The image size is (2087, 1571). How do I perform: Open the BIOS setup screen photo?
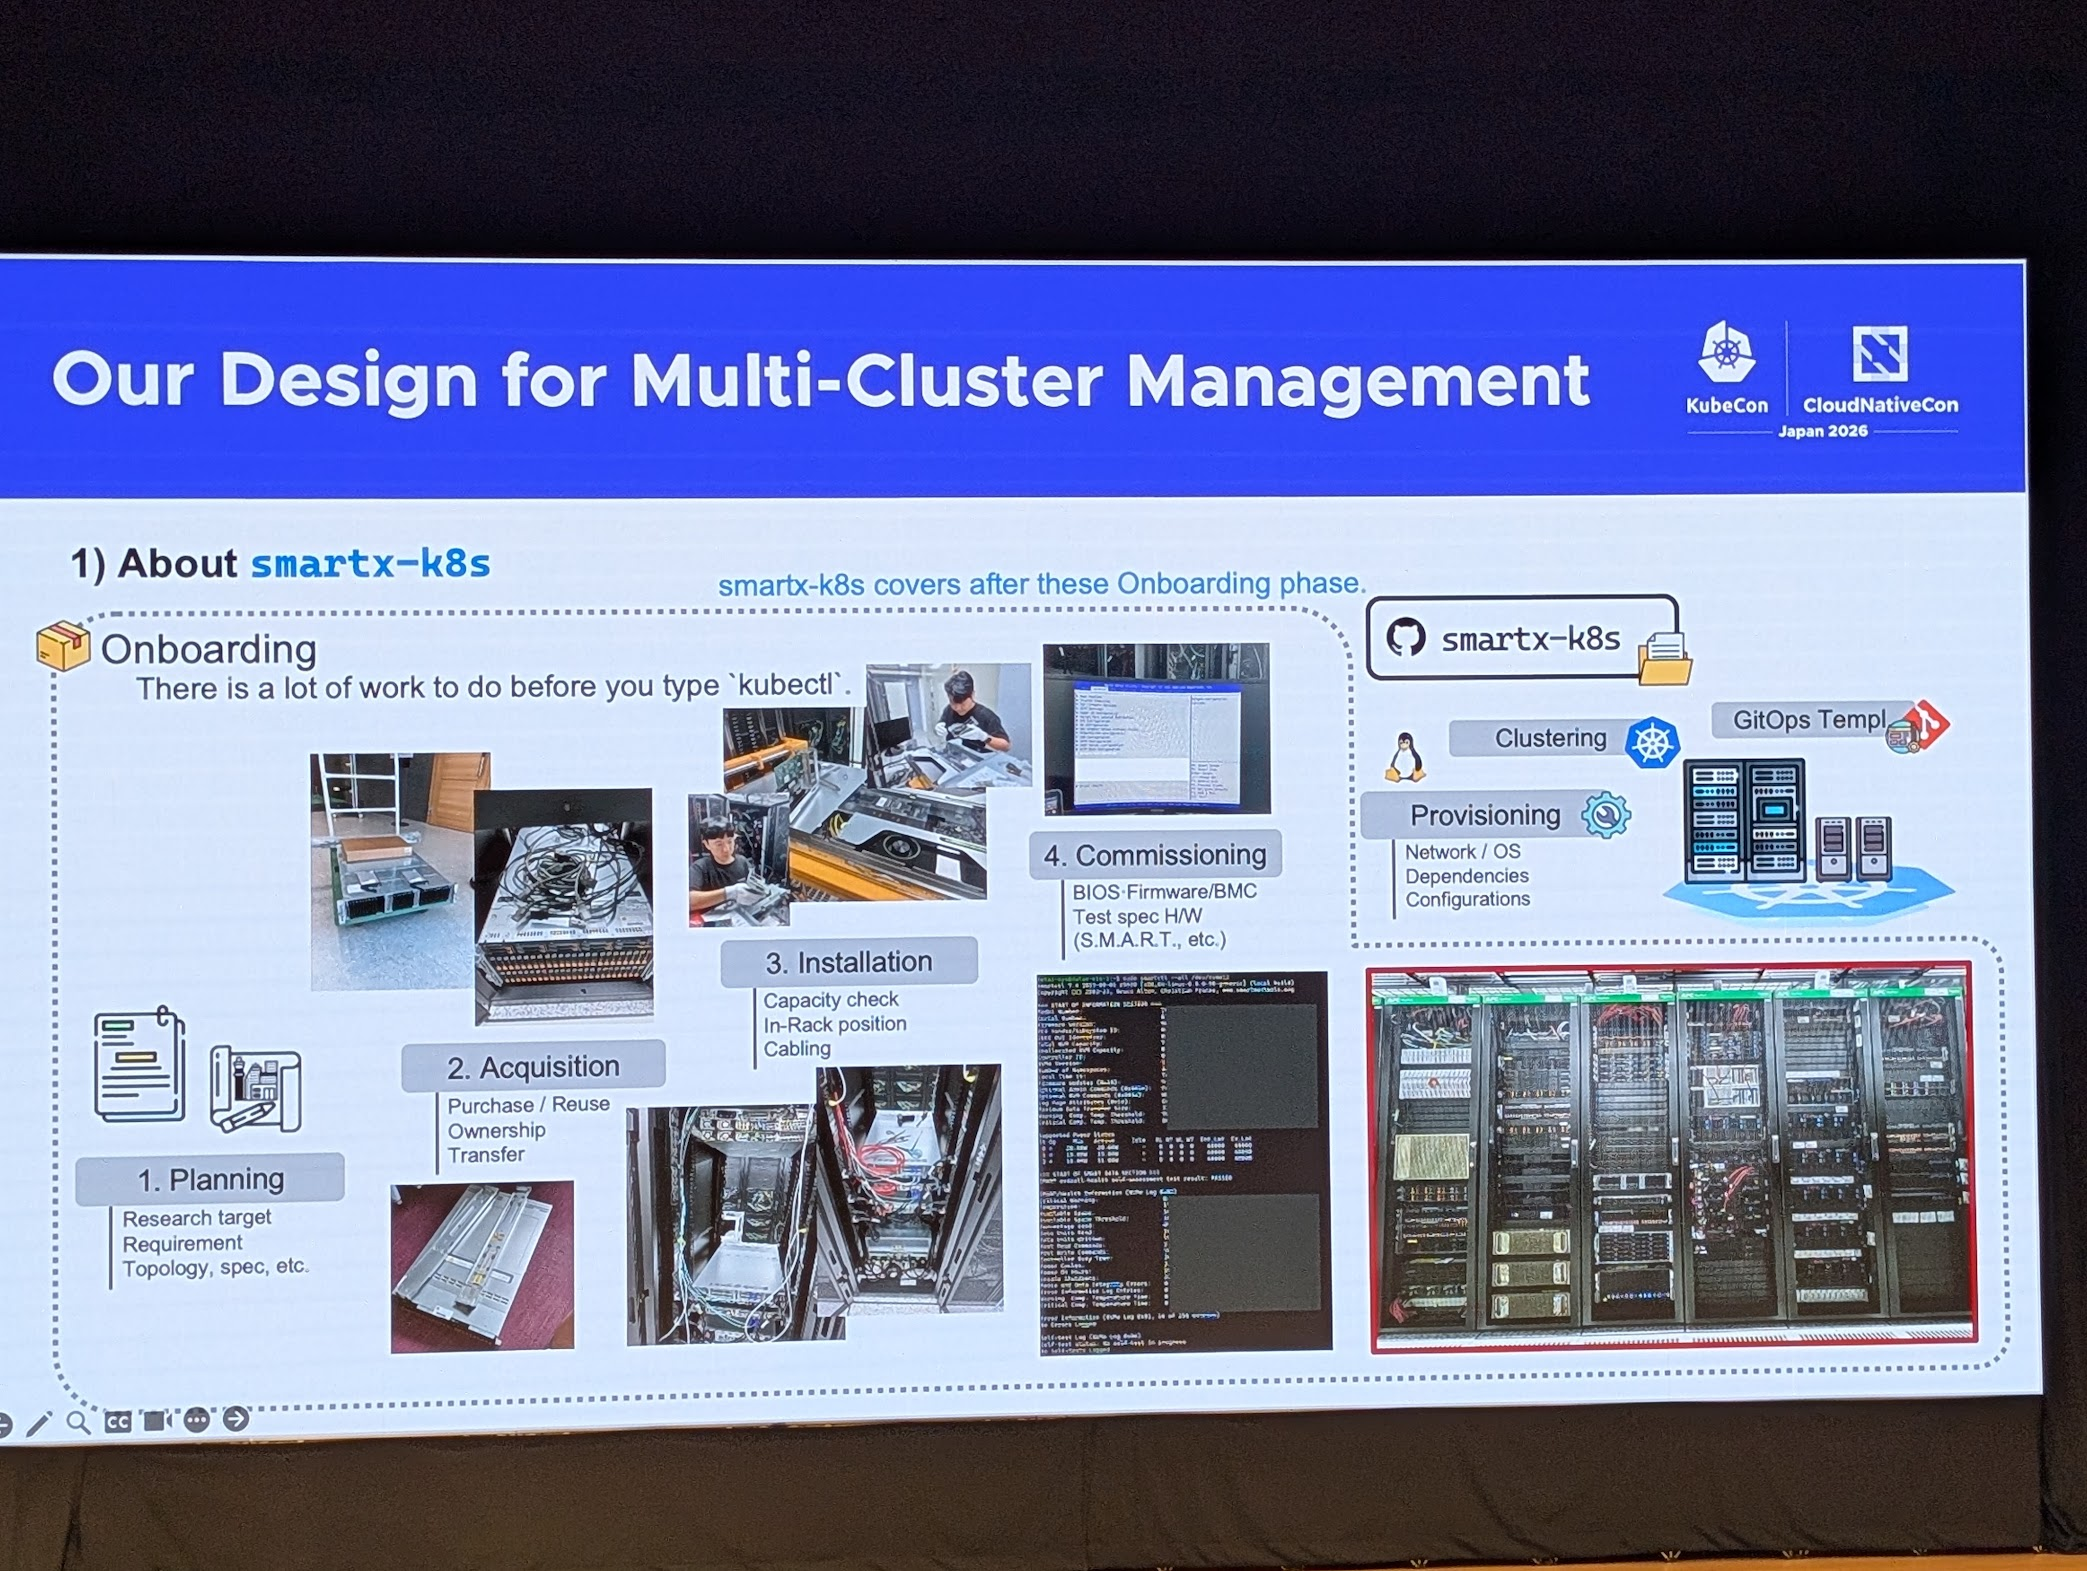click(x=1157, y=728)
